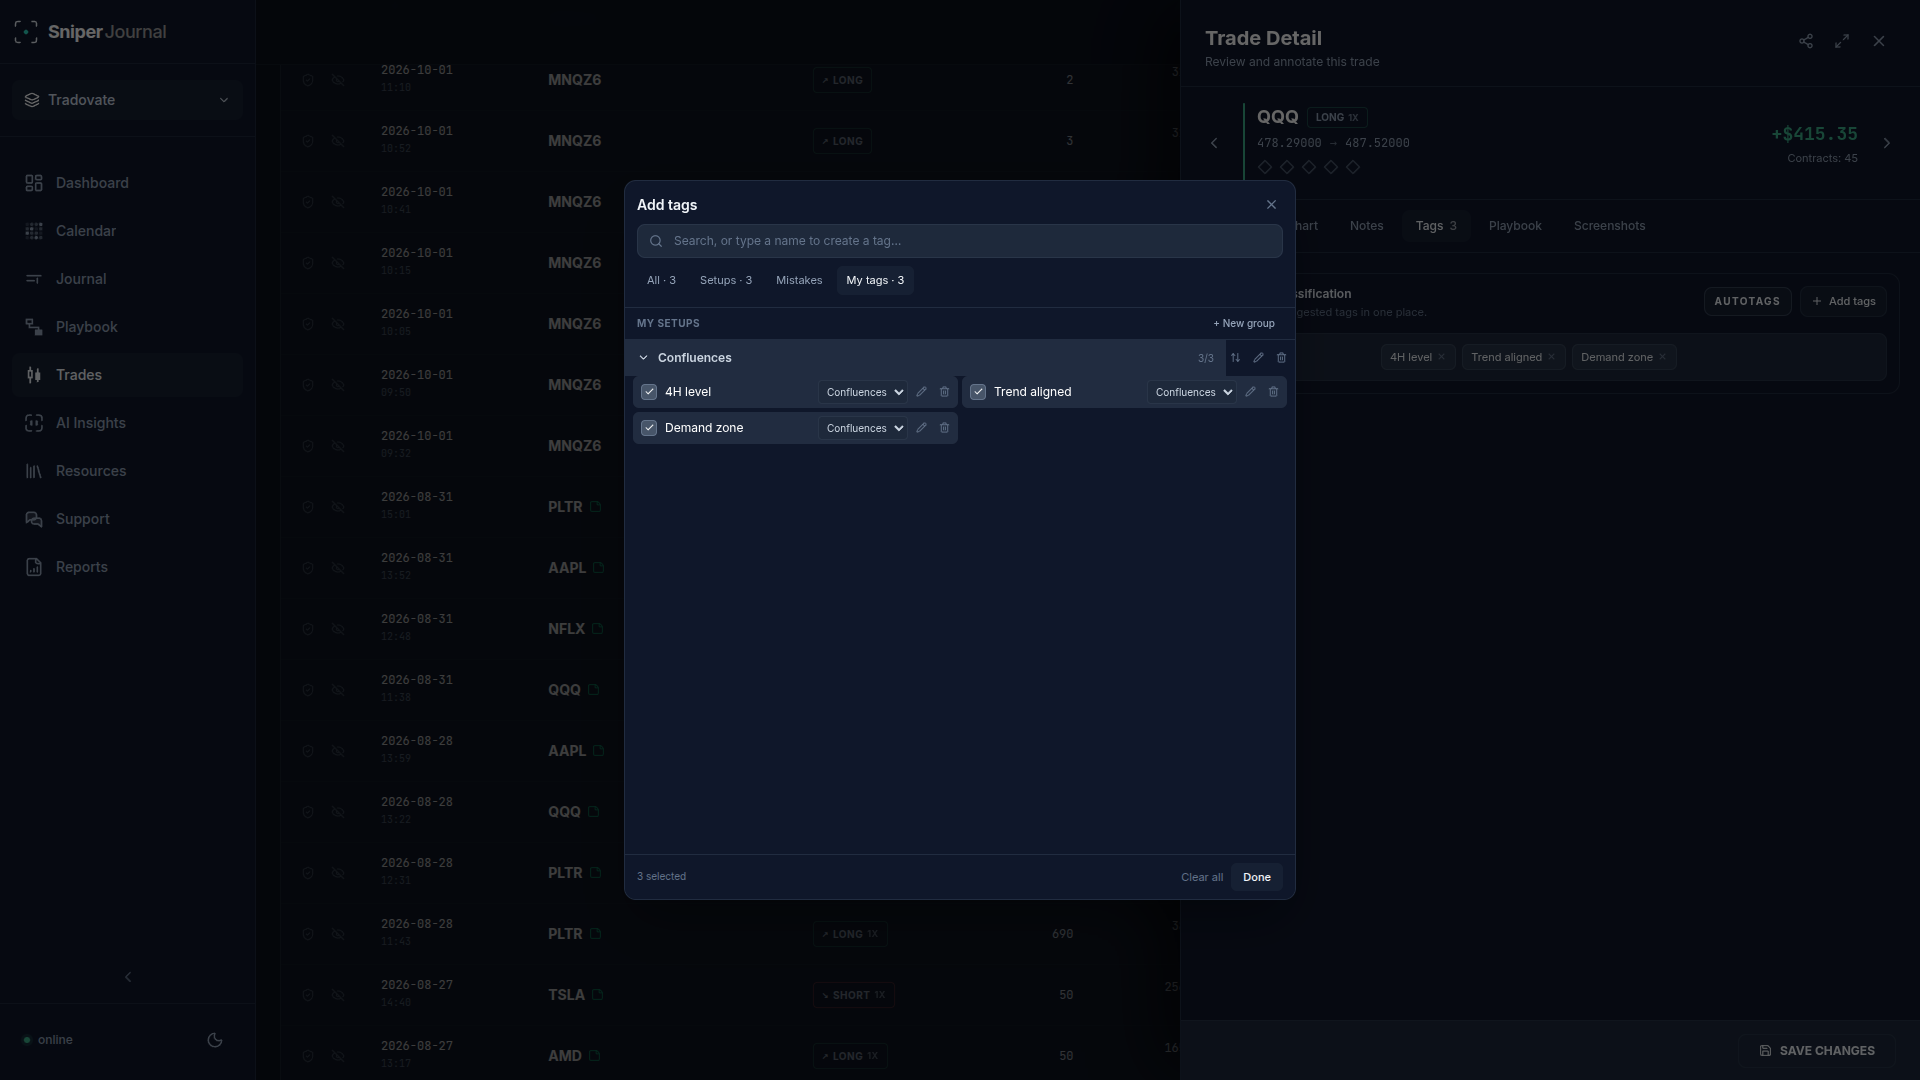This screenshot has height=1080, width=1920.
Task: Switch to the All tags filter
Action: pos(661,280)
